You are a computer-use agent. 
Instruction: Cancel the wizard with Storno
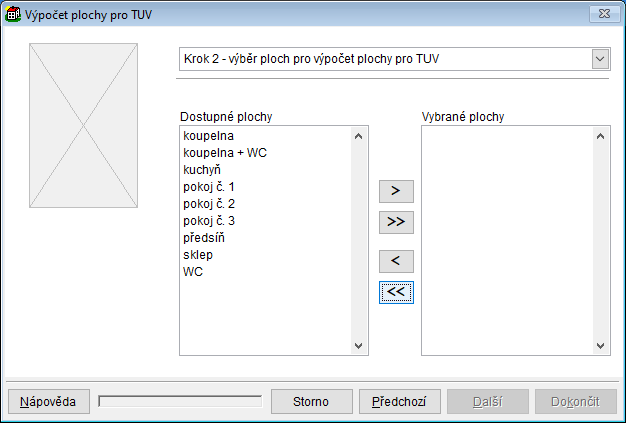click(310, 401)
